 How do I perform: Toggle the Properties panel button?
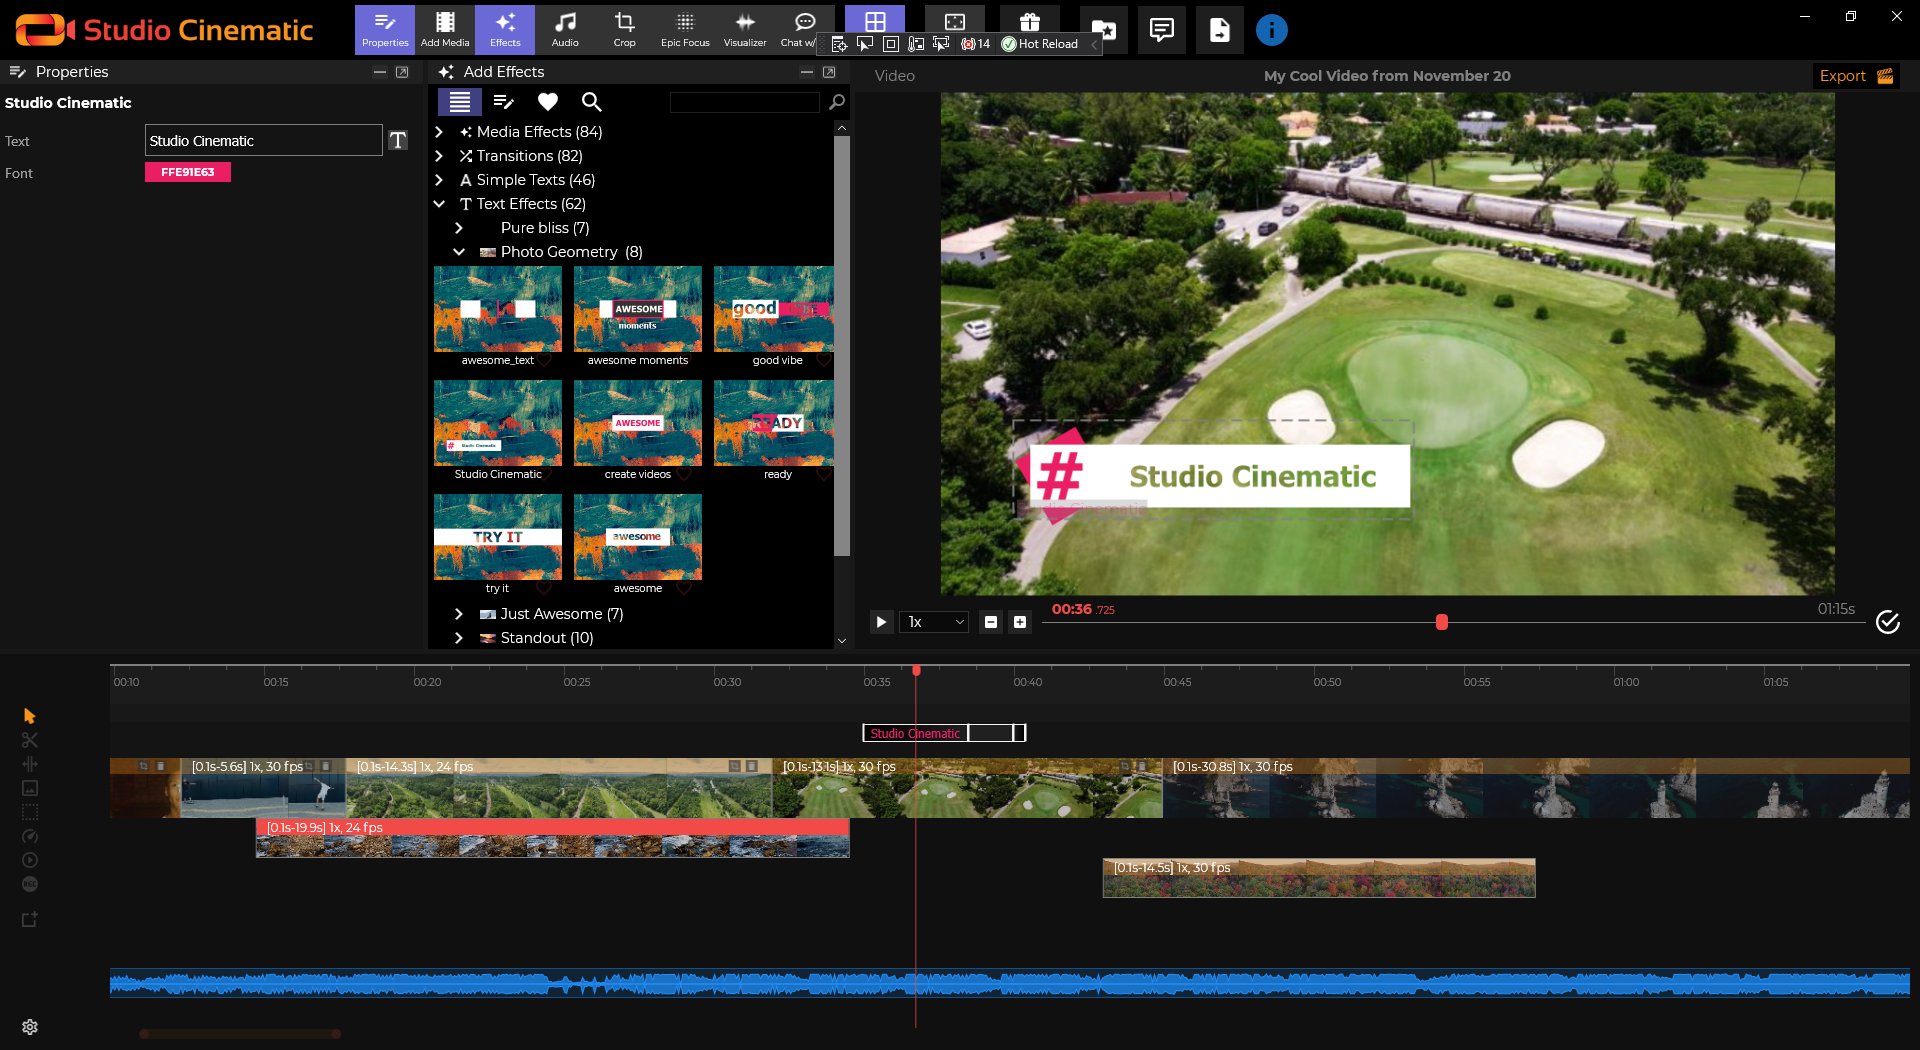pos(385,29)
